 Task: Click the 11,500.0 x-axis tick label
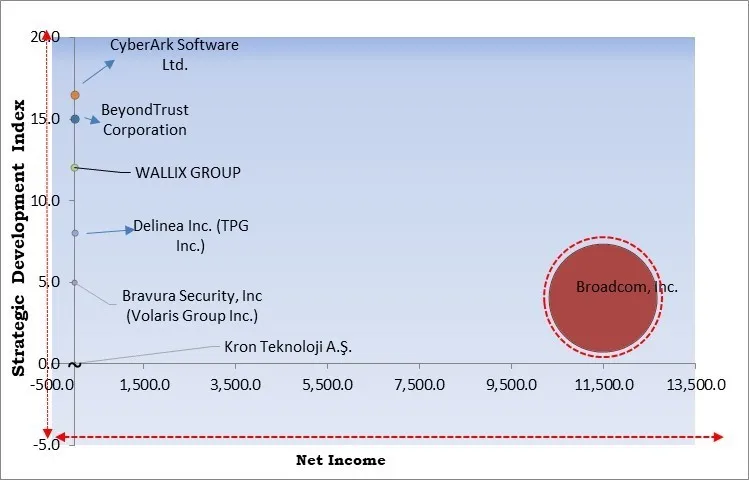[x=604, y=384]
